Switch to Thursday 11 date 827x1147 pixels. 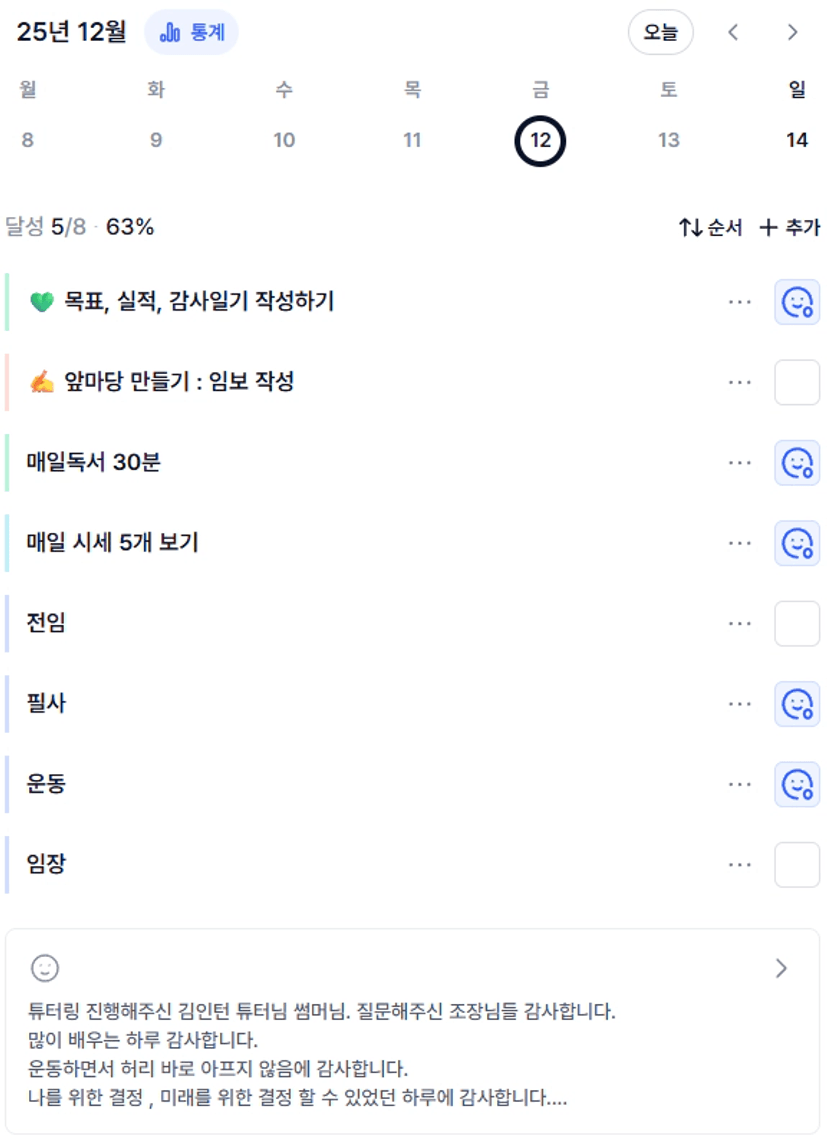pyautogui.click(x=412, y=140)
